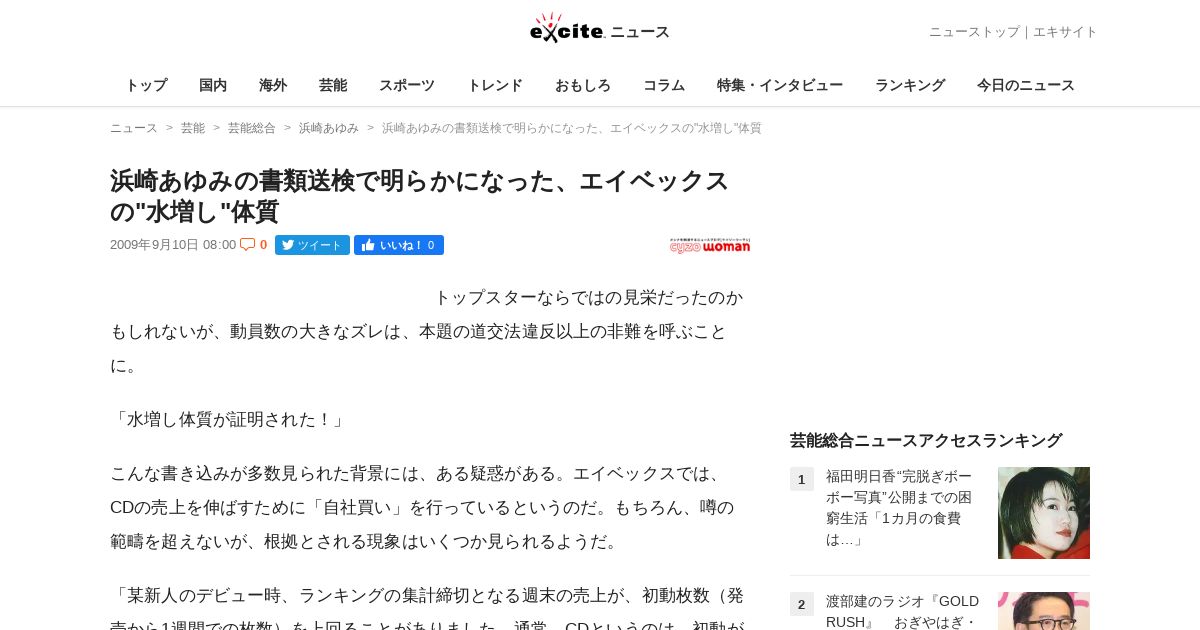Like the article with いいね！ button
The image size is (1200, 630).
[x=399, y=245]
